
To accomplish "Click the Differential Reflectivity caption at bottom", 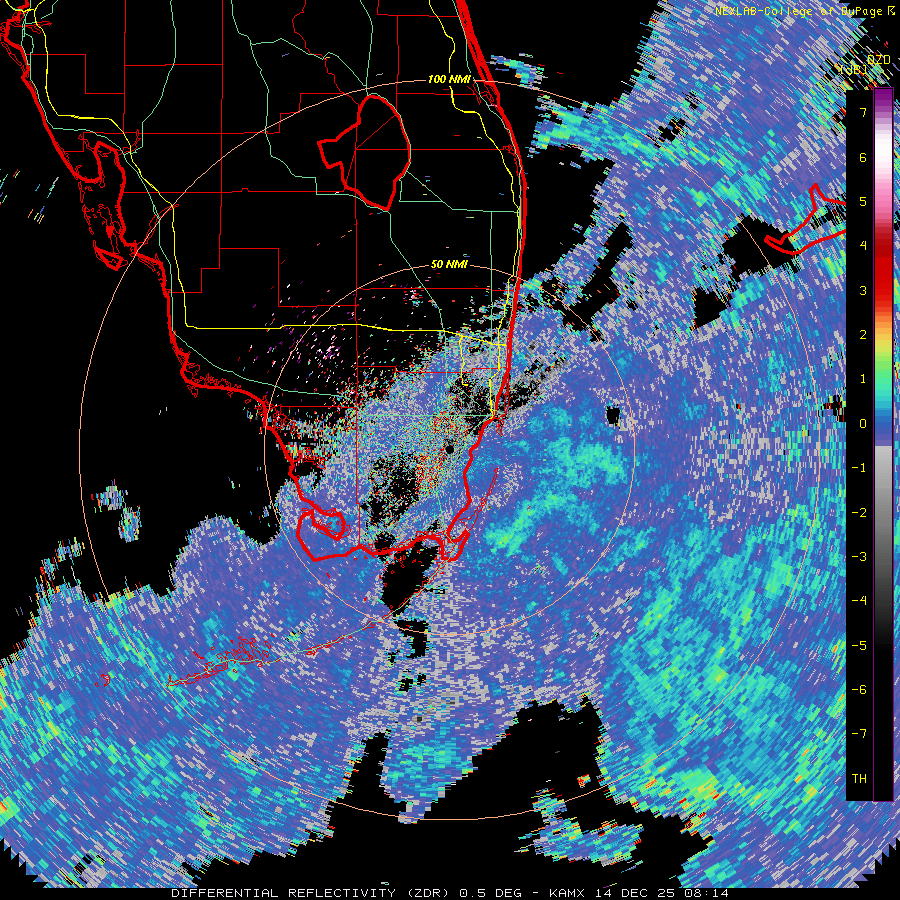I will point(450,893).
